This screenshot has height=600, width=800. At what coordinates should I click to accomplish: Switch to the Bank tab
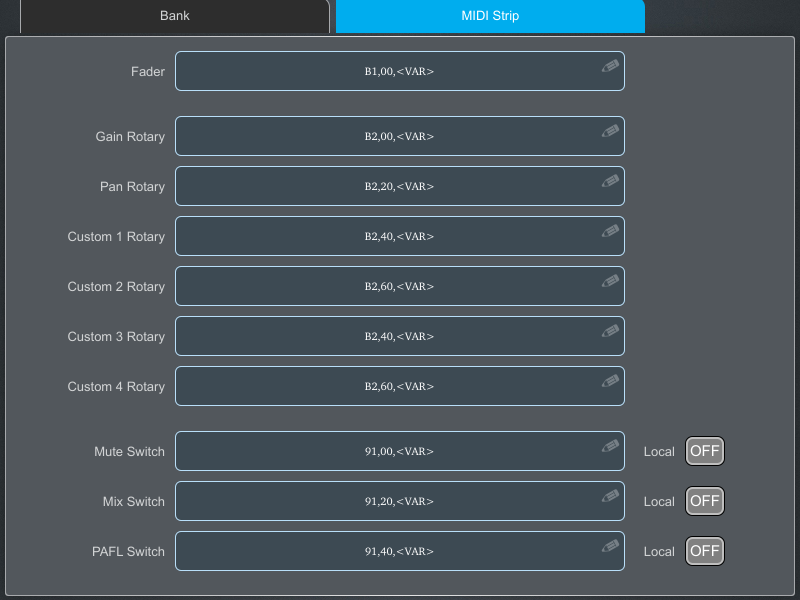coord(174,16)
